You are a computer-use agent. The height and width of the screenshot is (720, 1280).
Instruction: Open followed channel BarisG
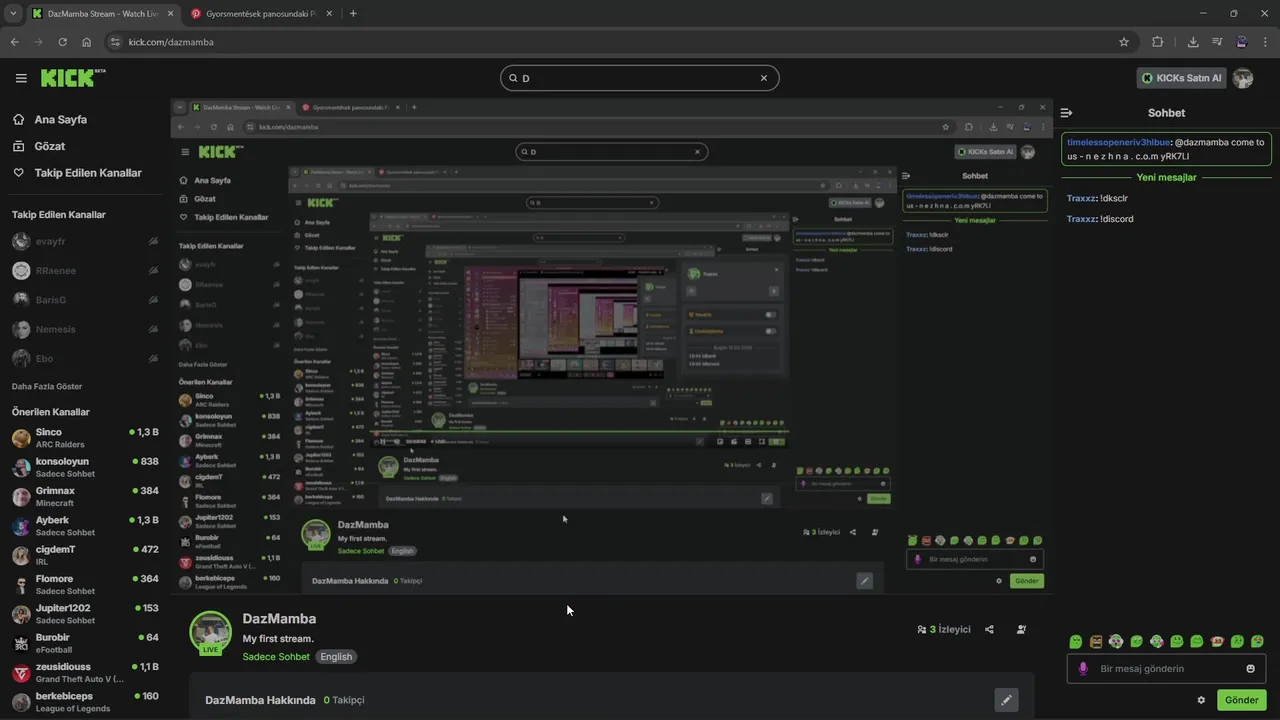85,300
